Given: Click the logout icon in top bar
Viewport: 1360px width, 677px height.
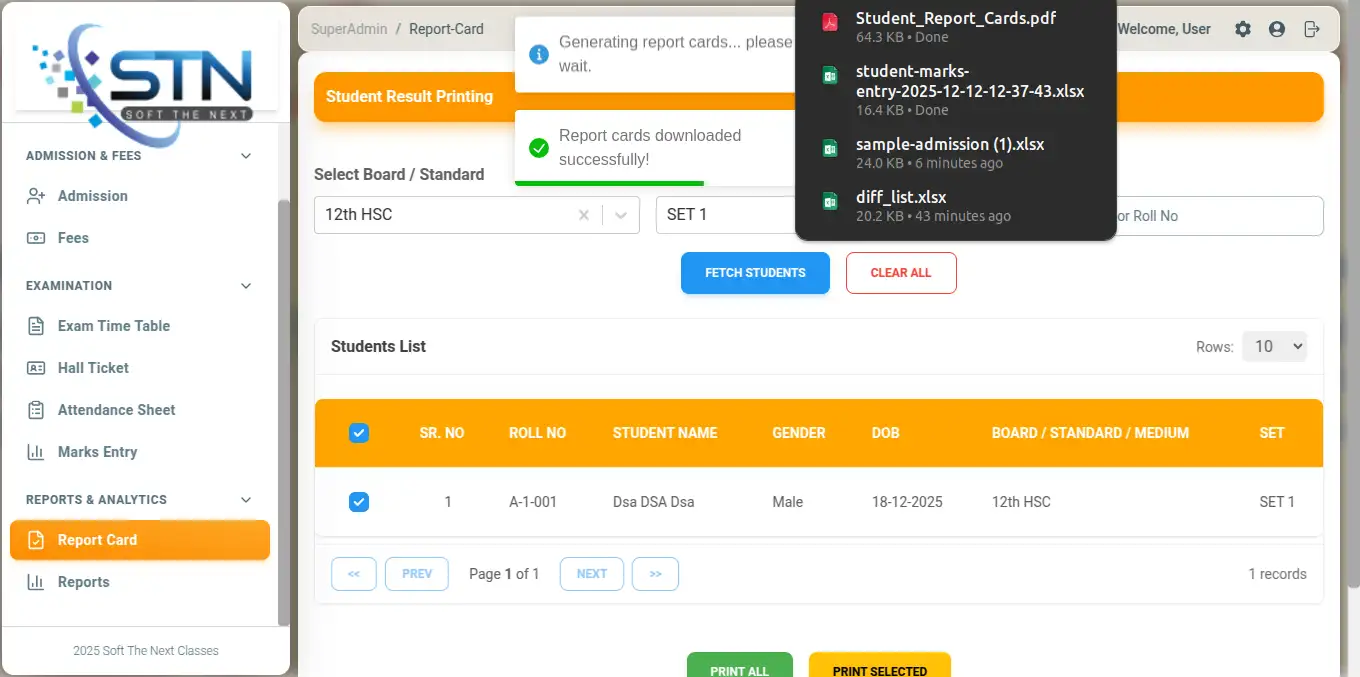Looking at the screenshot, I should [x=1312, y=29].
